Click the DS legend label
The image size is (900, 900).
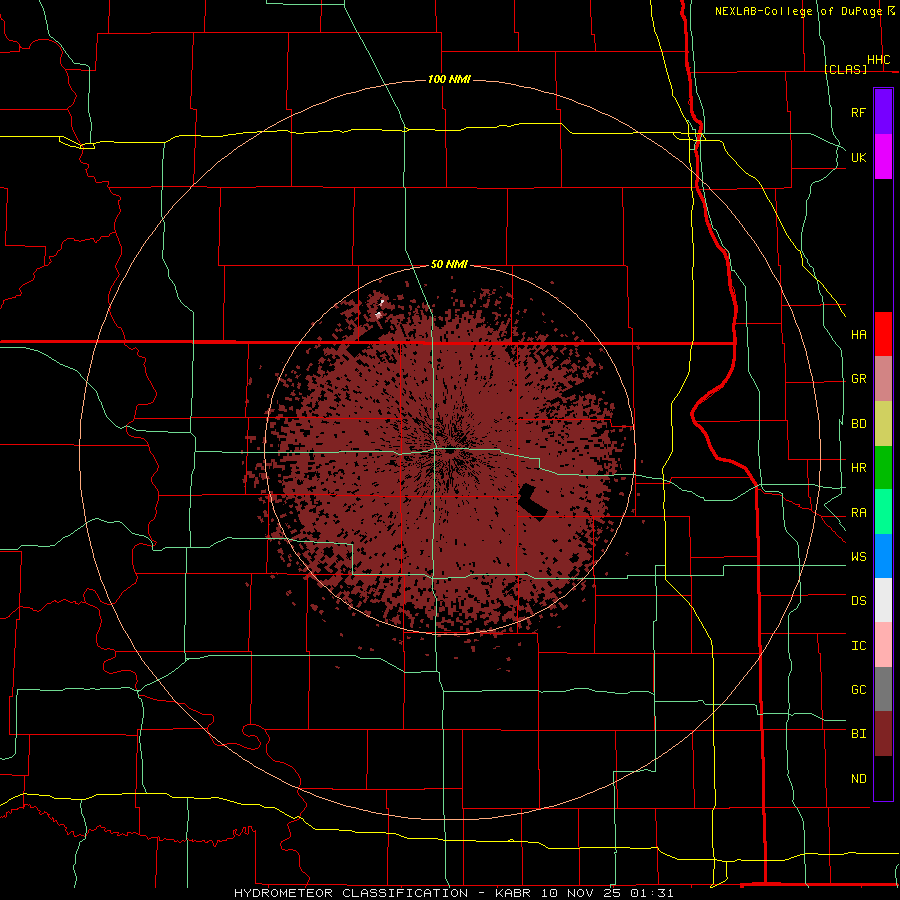858,601
